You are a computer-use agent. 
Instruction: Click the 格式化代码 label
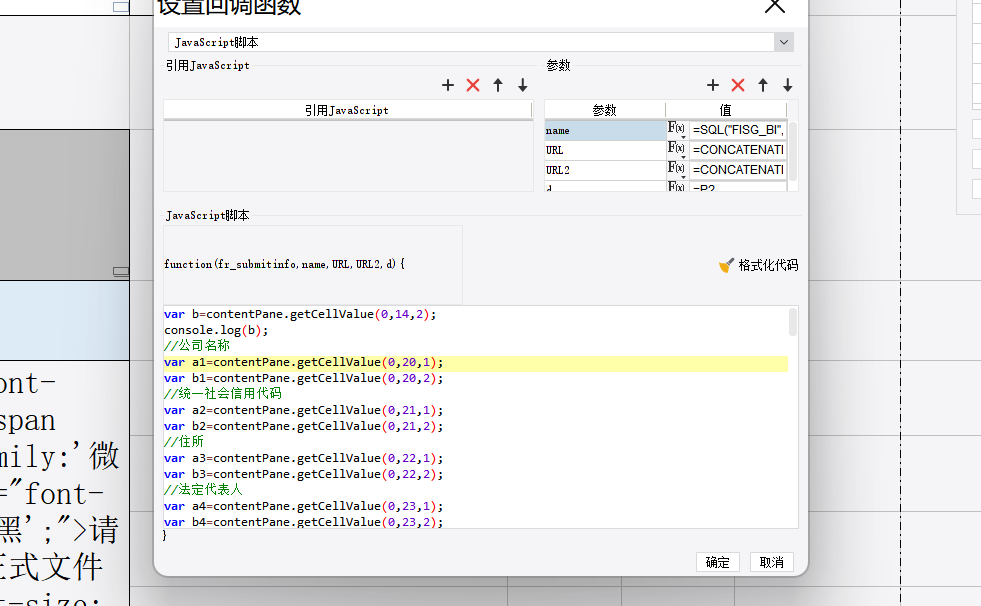pyautogui.click(x=768, y=265)
